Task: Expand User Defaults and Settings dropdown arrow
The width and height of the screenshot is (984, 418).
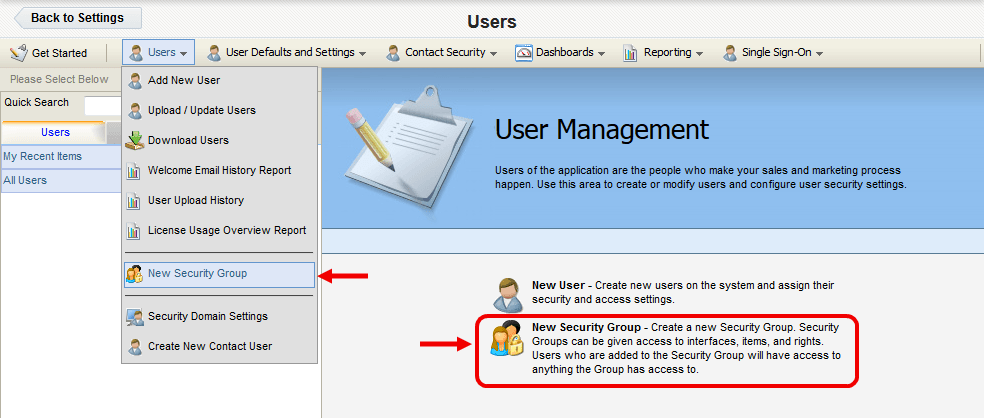Action: pyautogui.click(x=362, y=54)
